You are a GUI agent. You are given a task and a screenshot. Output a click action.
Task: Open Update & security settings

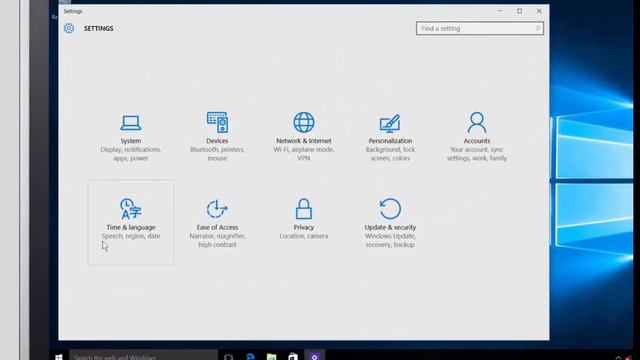click(x=390, y=222)
